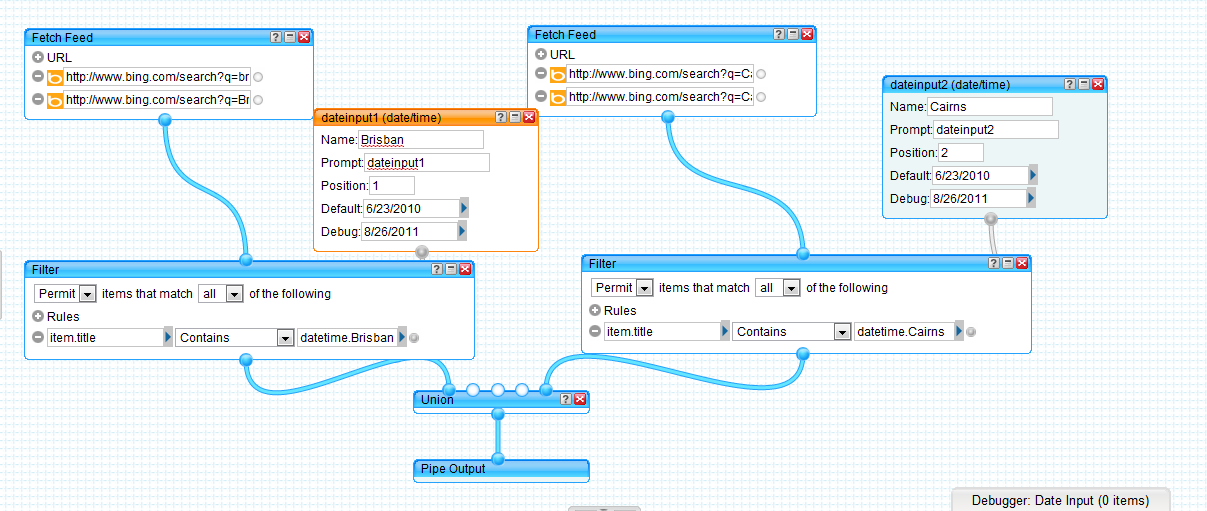This screenshot has height=511, width=1207.
Task: Expand Default date arrow in dateinput2
Action: click(1033, 175)
